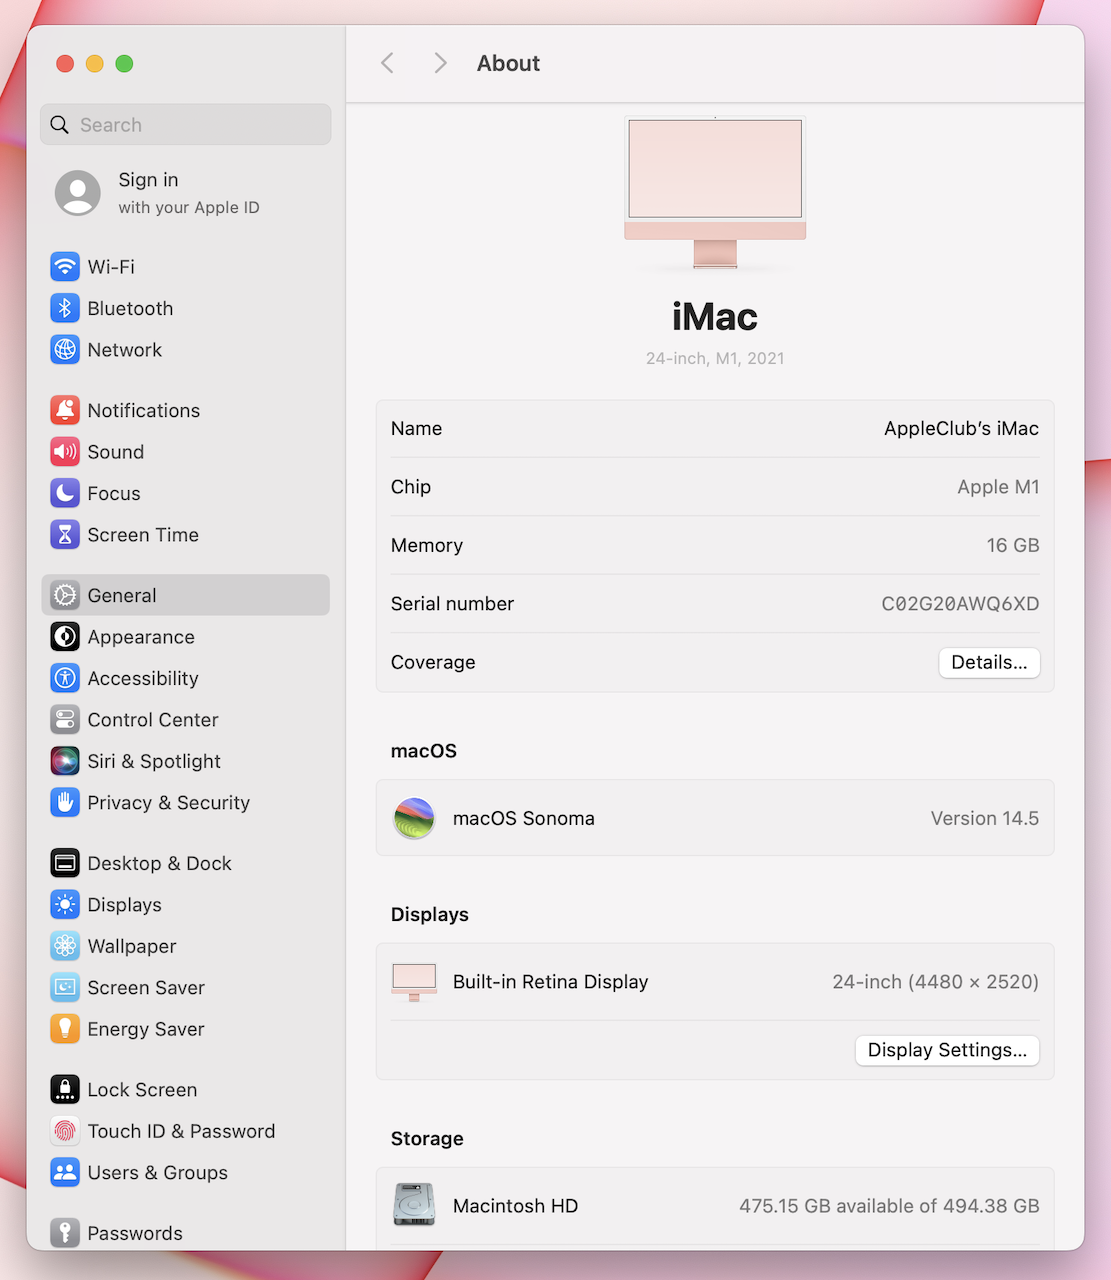
Task: Select the Network globe icon
Action: [x=65, y=350]
